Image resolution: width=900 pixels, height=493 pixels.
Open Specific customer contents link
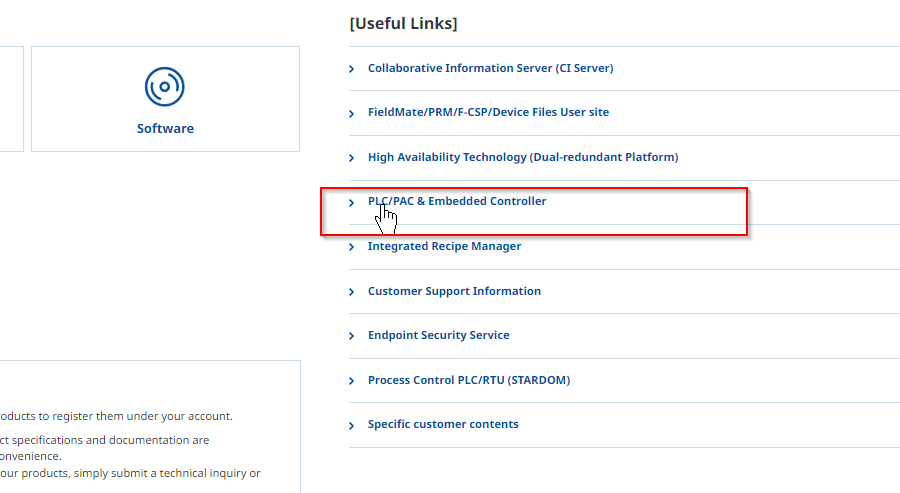click(x=443, y=424)
